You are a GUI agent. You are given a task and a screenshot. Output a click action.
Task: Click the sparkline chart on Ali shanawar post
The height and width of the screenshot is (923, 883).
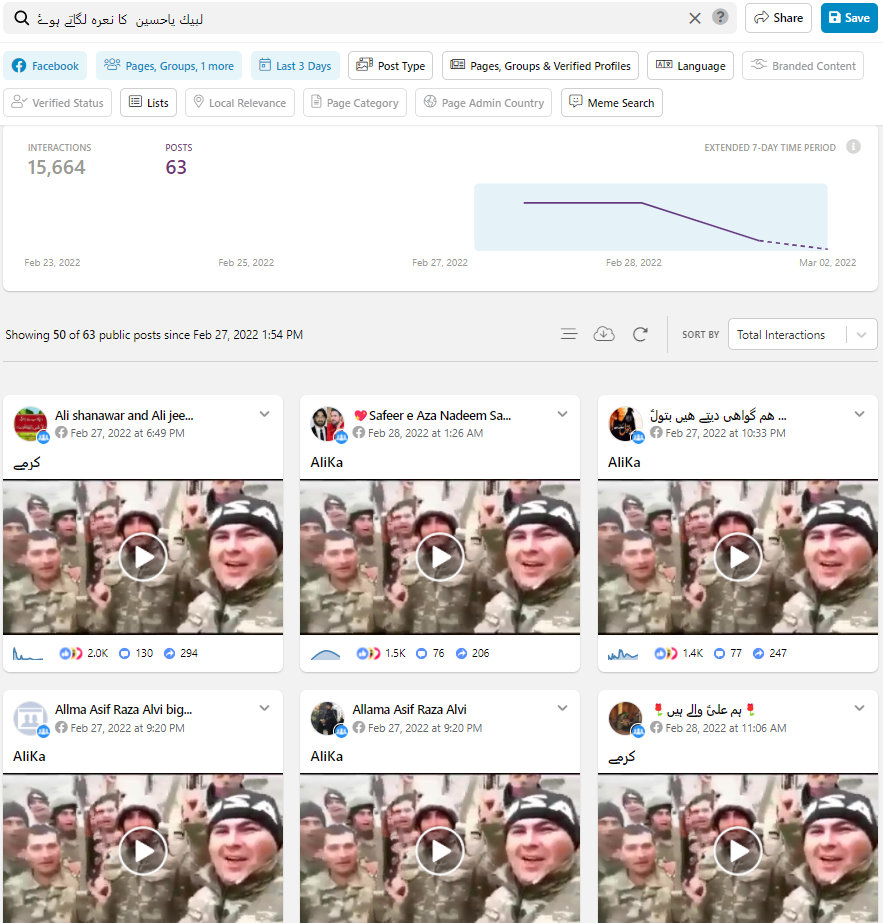pyautogui.click(x=28, y=654)
